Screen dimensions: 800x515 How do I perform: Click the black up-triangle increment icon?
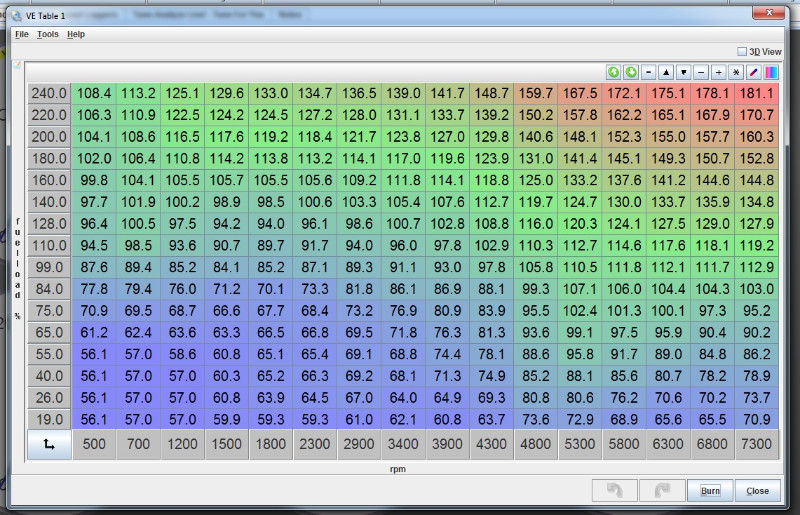point(666,72)
